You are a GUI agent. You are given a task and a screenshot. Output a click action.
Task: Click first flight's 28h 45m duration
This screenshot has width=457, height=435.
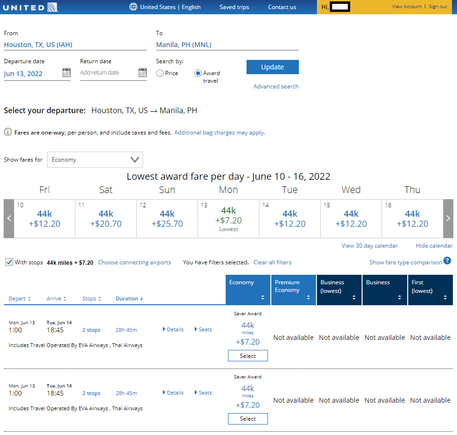point(126,330)
